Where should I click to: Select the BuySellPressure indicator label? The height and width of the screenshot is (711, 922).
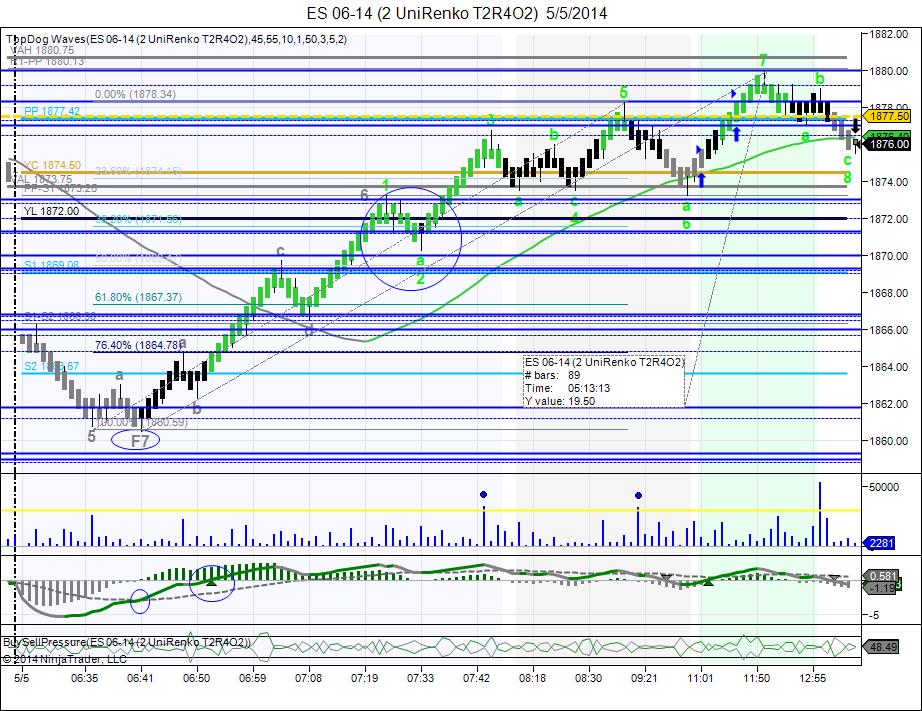[x=127, y=642]
